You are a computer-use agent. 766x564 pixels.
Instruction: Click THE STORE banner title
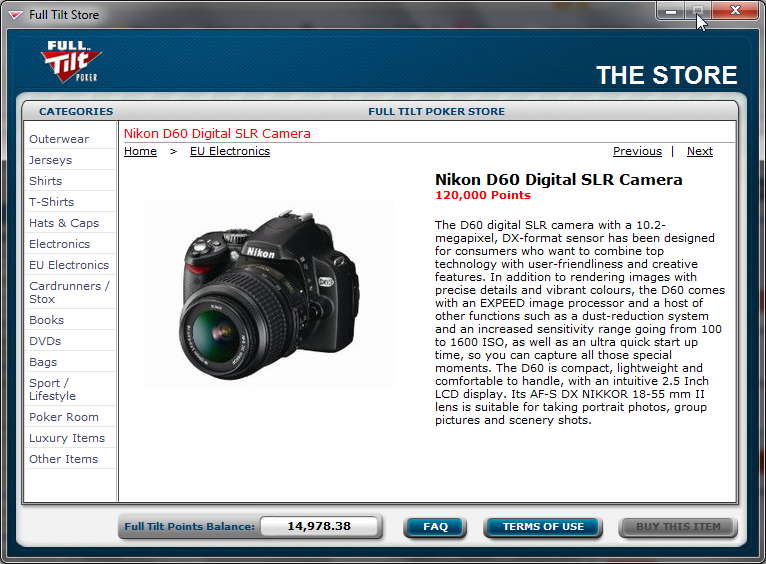[x=667, y=75]
